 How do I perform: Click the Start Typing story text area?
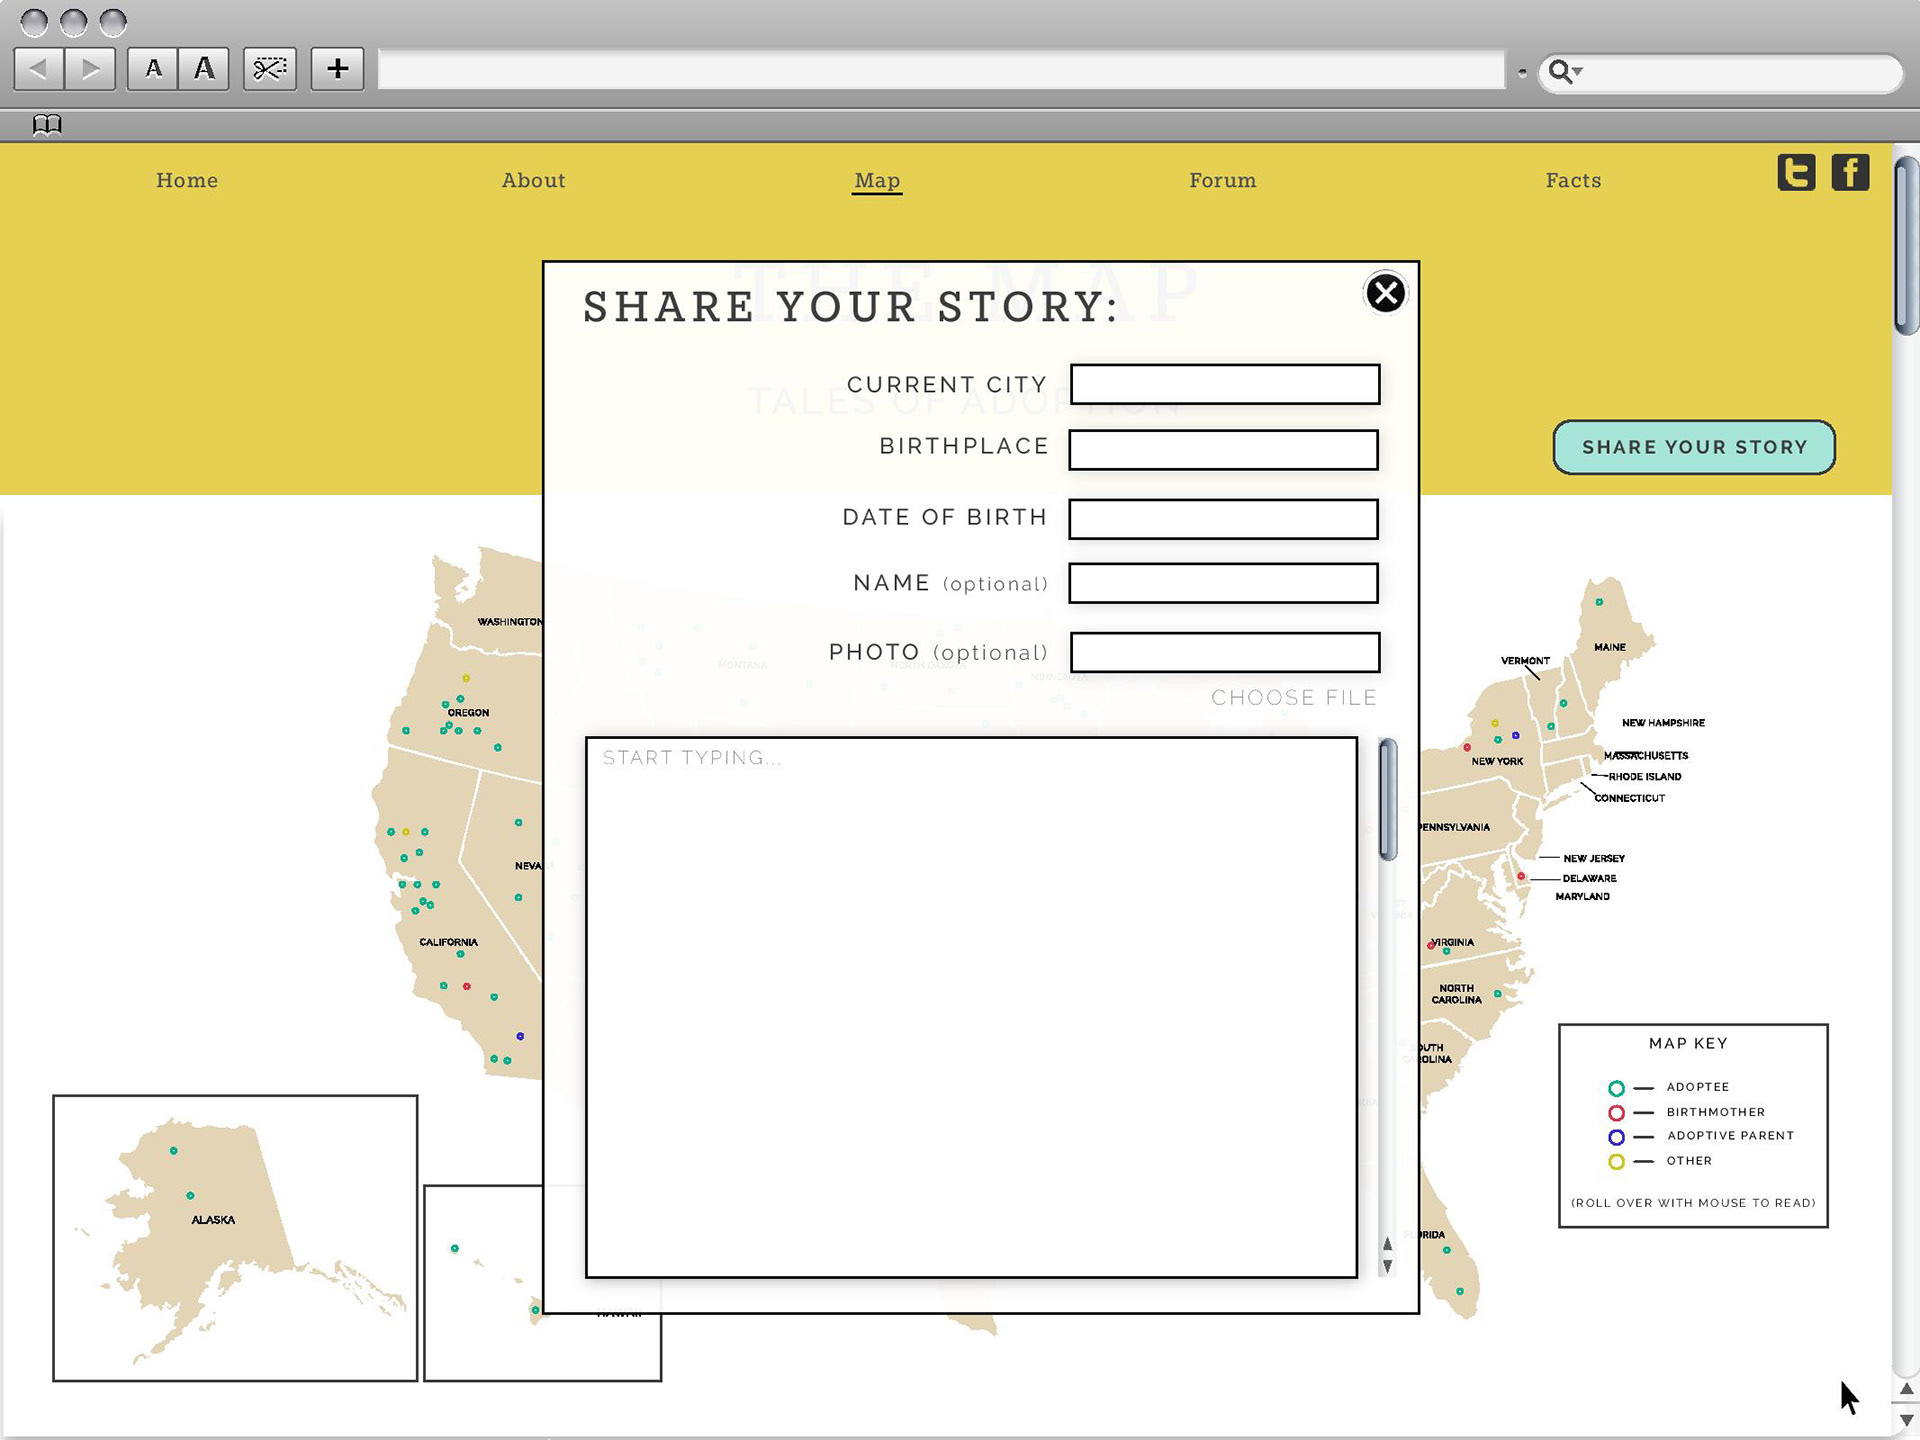click(x=971, y=1008)
